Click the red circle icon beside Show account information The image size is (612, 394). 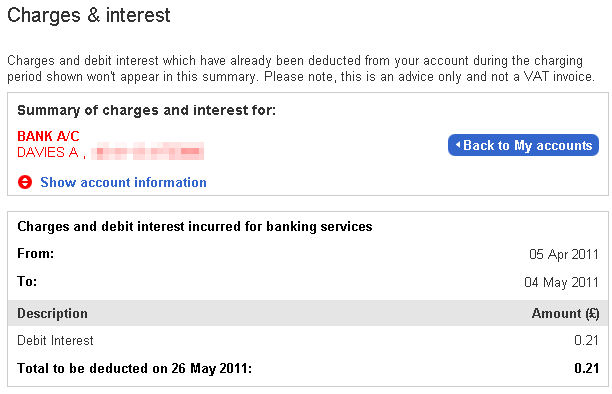click(25, 182)
